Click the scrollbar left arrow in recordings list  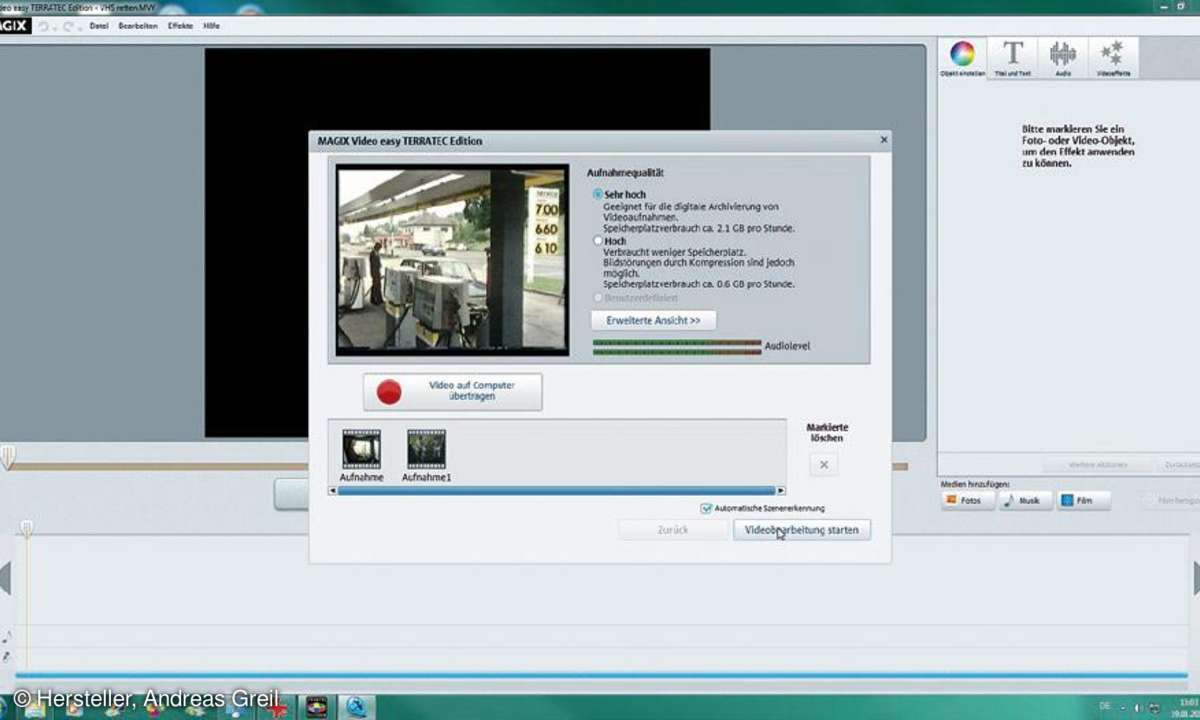333,490
